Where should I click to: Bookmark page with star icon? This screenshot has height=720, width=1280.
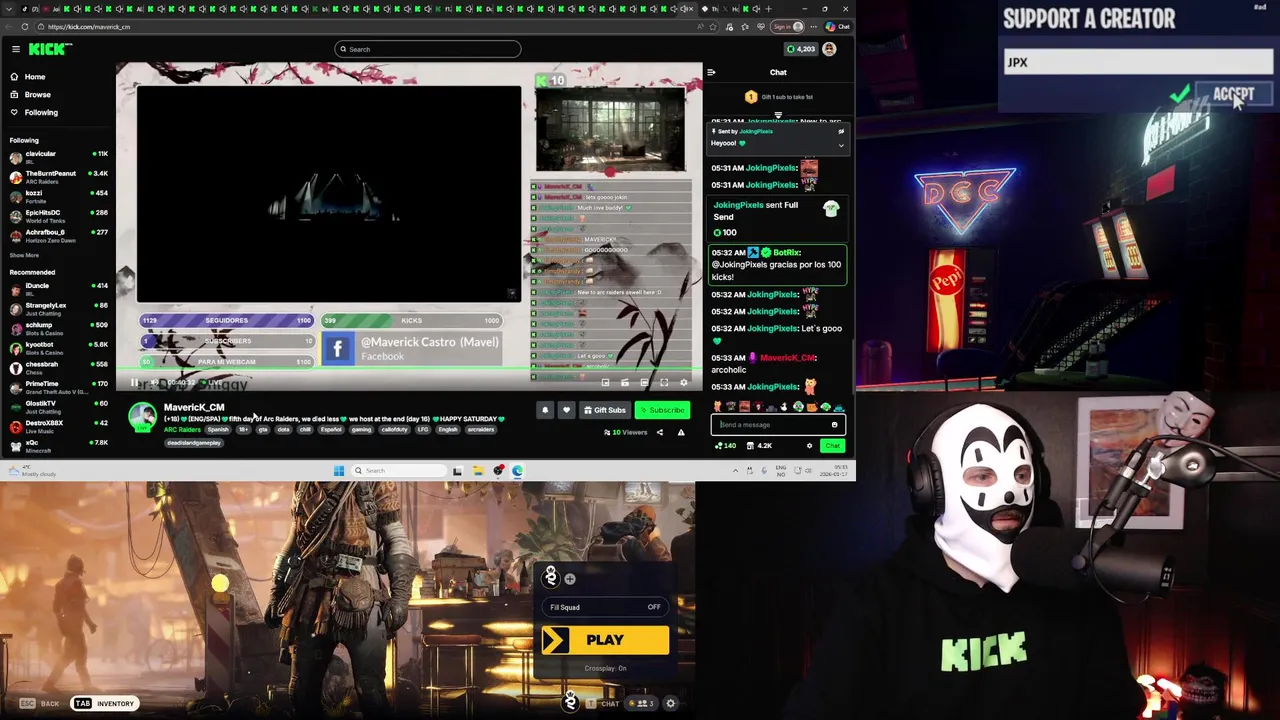coord(712,27)
